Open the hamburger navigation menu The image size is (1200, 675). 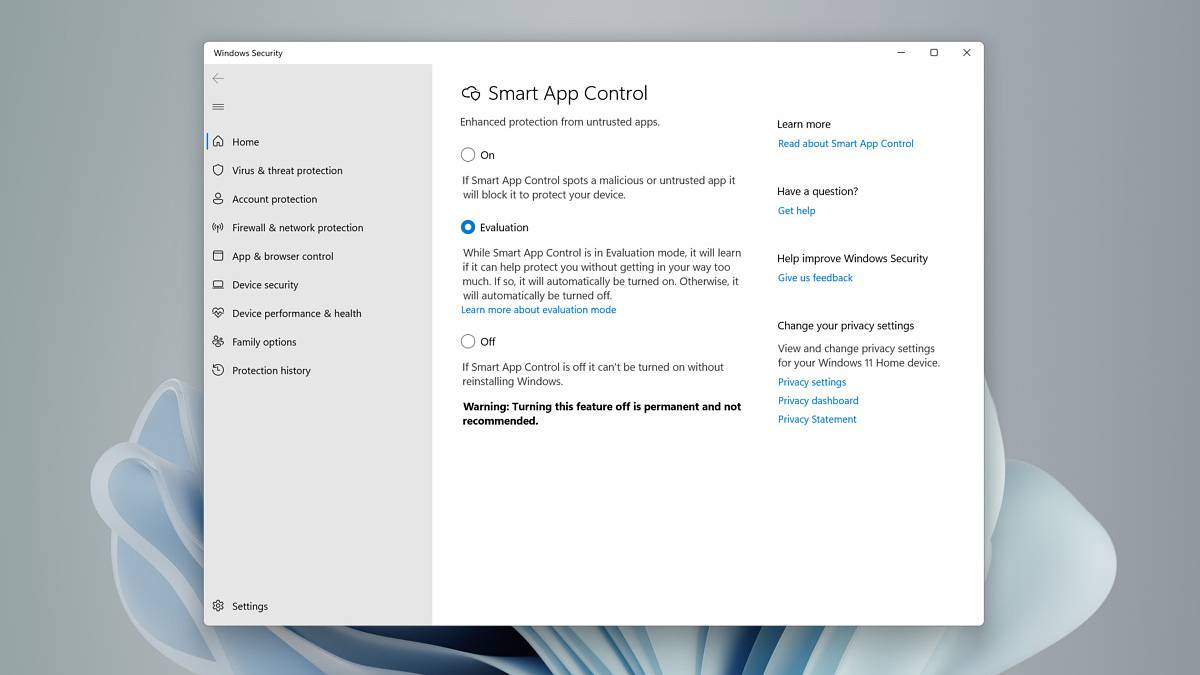click(x=218, y=107)
